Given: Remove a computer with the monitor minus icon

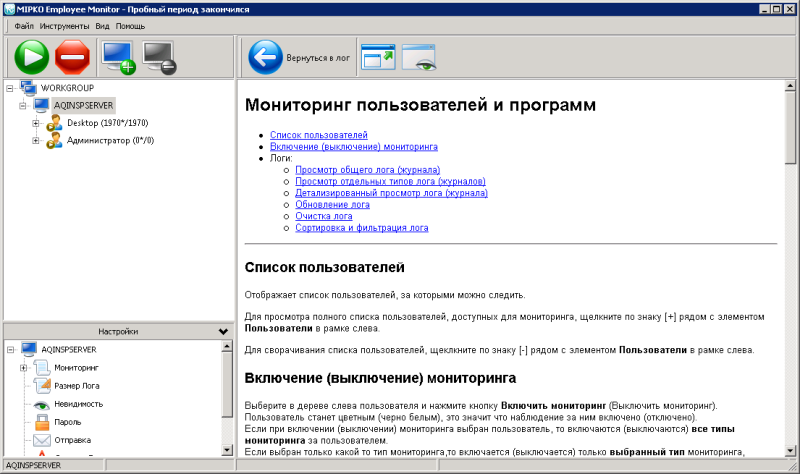Looking at the screenshot, I should tap(159, 58).
